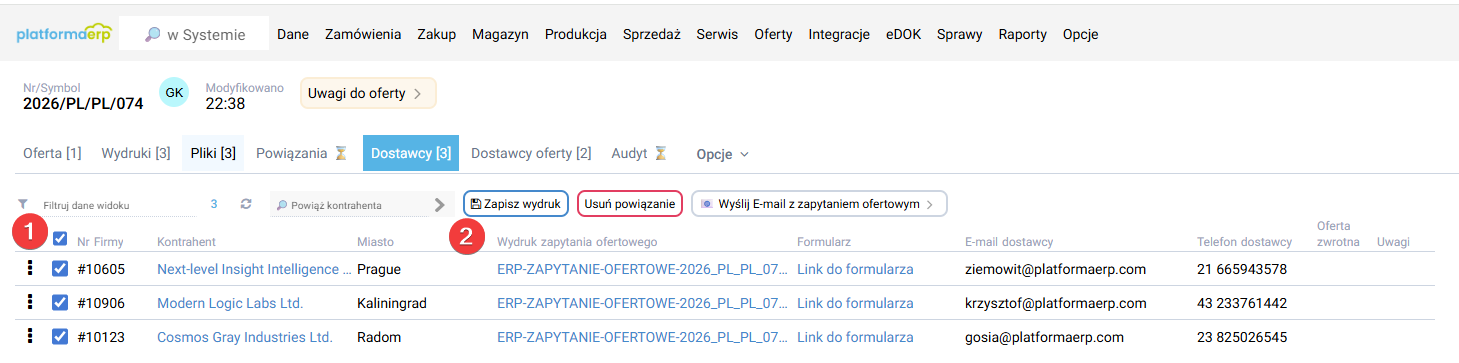Open the Sprawy menu
Viewport: 1459px width, 363px height.
[960, 34]
